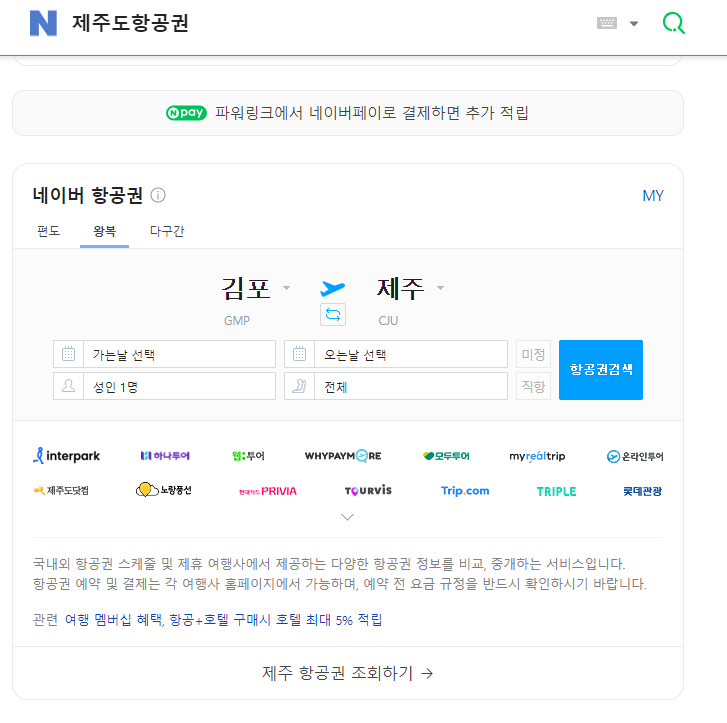The width and height of the screenshot is (727, 723).
Task: Open the 파워링크 네이버페이 추가 적립 banner
Action: 348,113
